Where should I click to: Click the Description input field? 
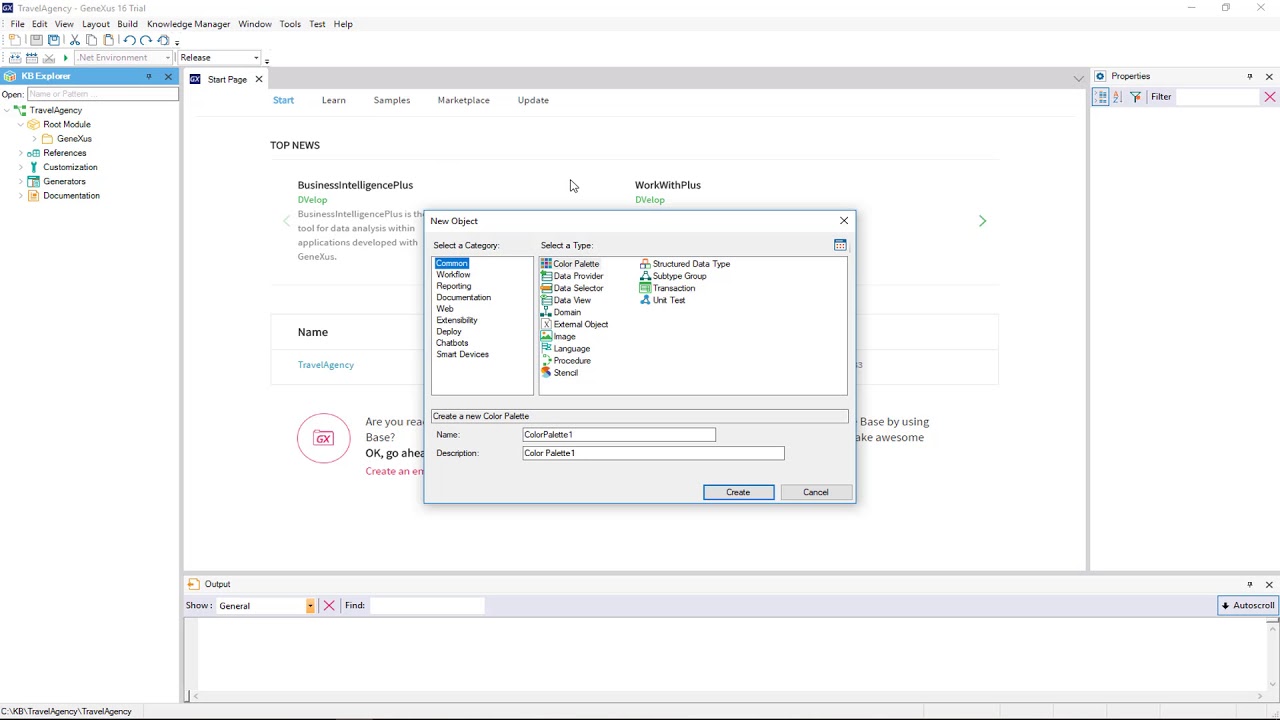point(654,453)
